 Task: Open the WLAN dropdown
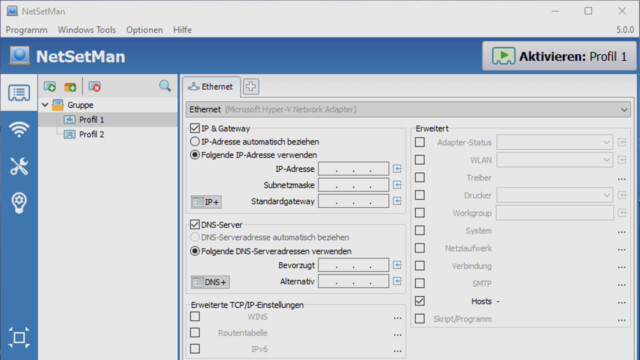click(555, 160)
